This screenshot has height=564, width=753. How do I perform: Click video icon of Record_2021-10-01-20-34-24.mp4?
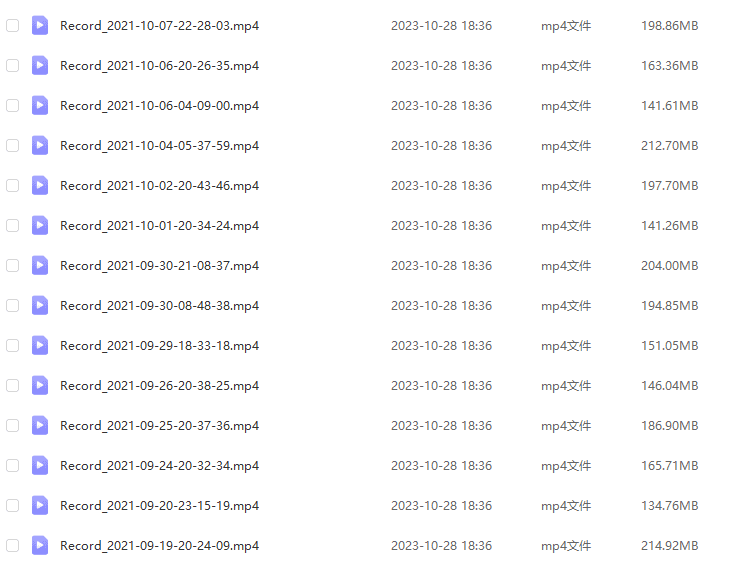[x=40, y=225]
